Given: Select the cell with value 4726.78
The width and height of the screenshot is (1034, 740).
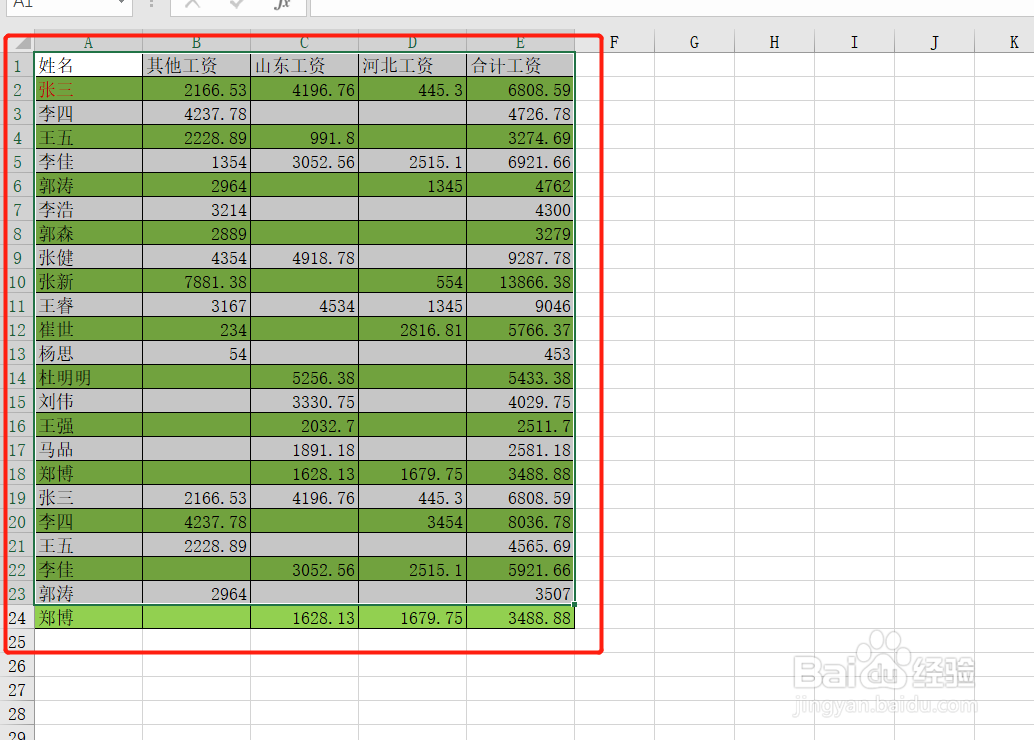Looking at the screenshot, I should 520,113.
